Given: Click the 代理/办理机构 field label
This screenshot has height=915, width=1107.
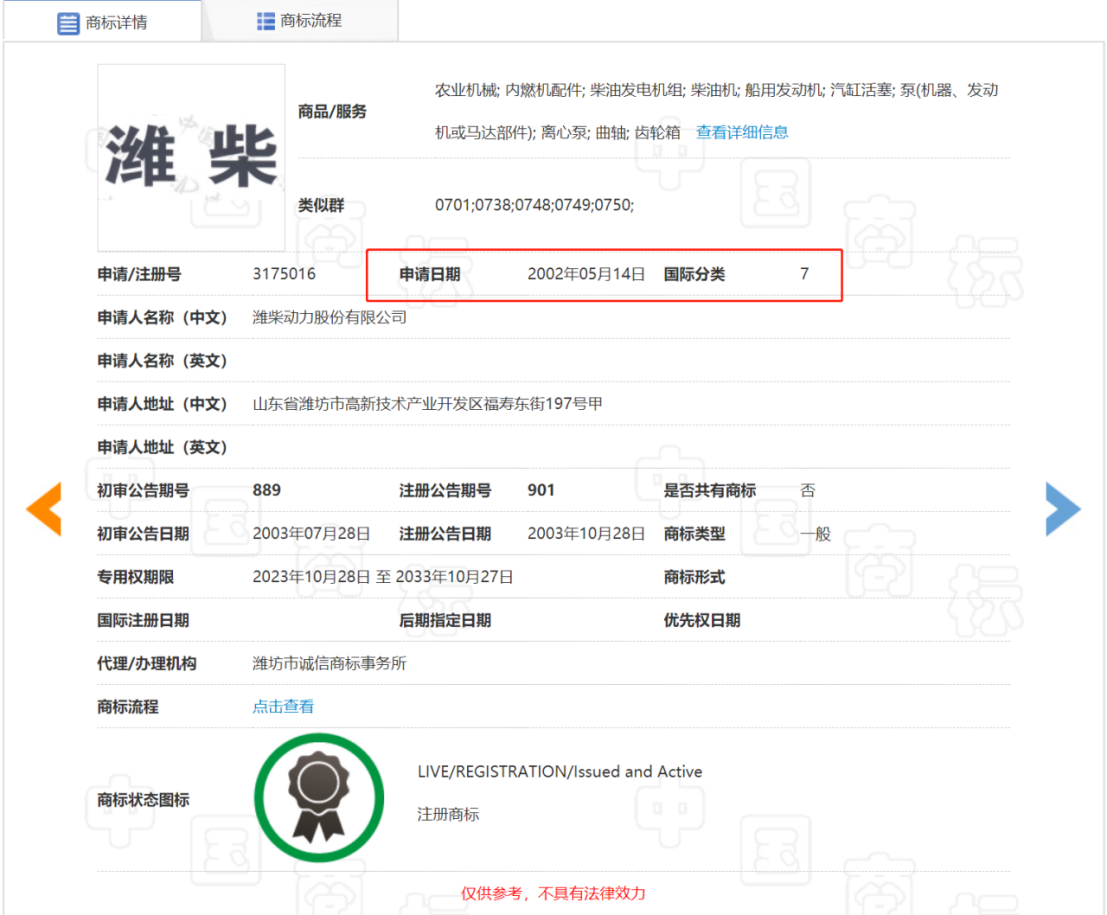Looking at the screenshot, I should [147, 664].
